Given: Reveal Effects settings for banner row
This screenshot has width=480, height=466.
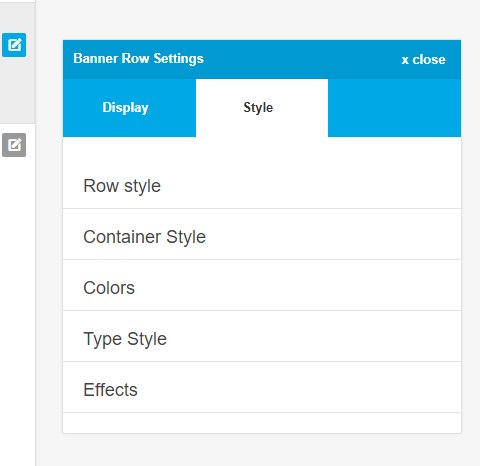Looking at the screenshot, I should coord(262,389).
